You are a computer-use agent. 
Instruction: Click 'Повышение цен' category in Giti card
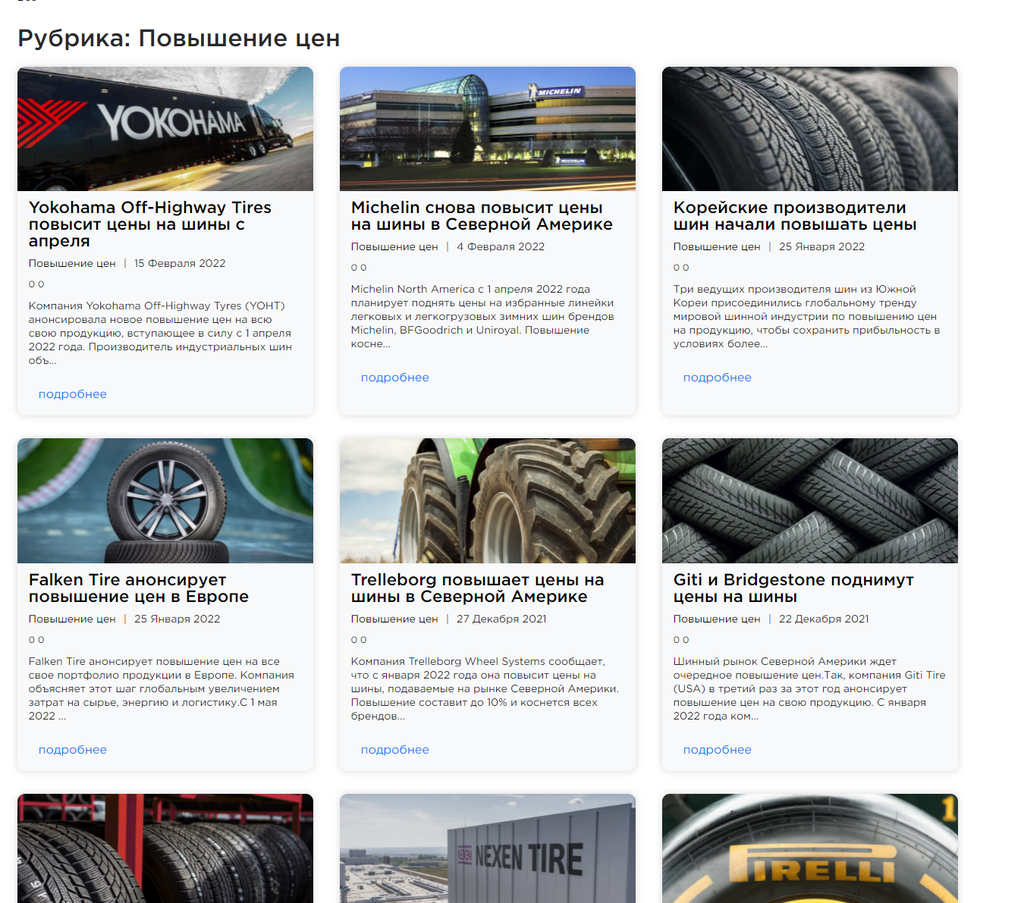pos(716,619)
